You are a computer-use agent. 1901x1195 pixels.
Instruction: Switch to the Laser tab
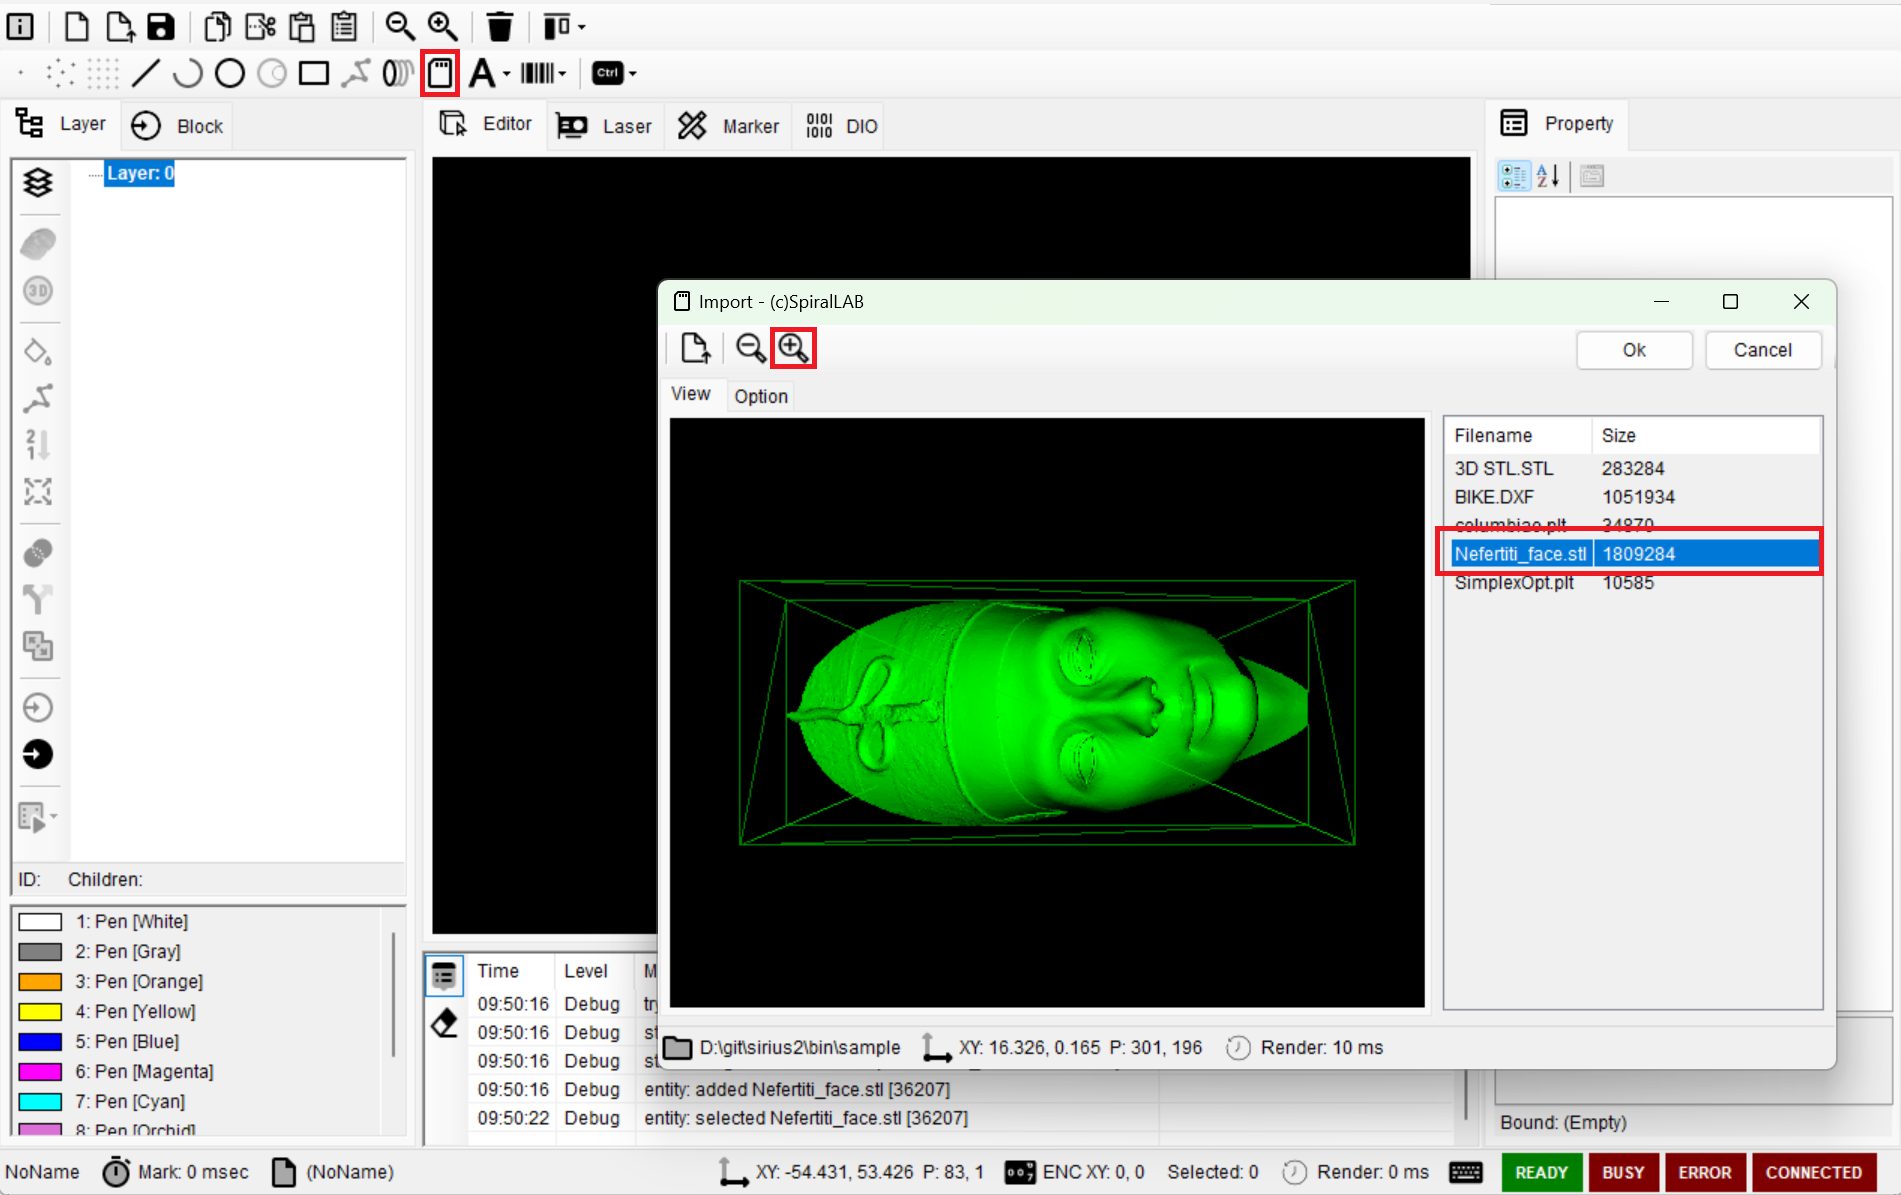605,126
